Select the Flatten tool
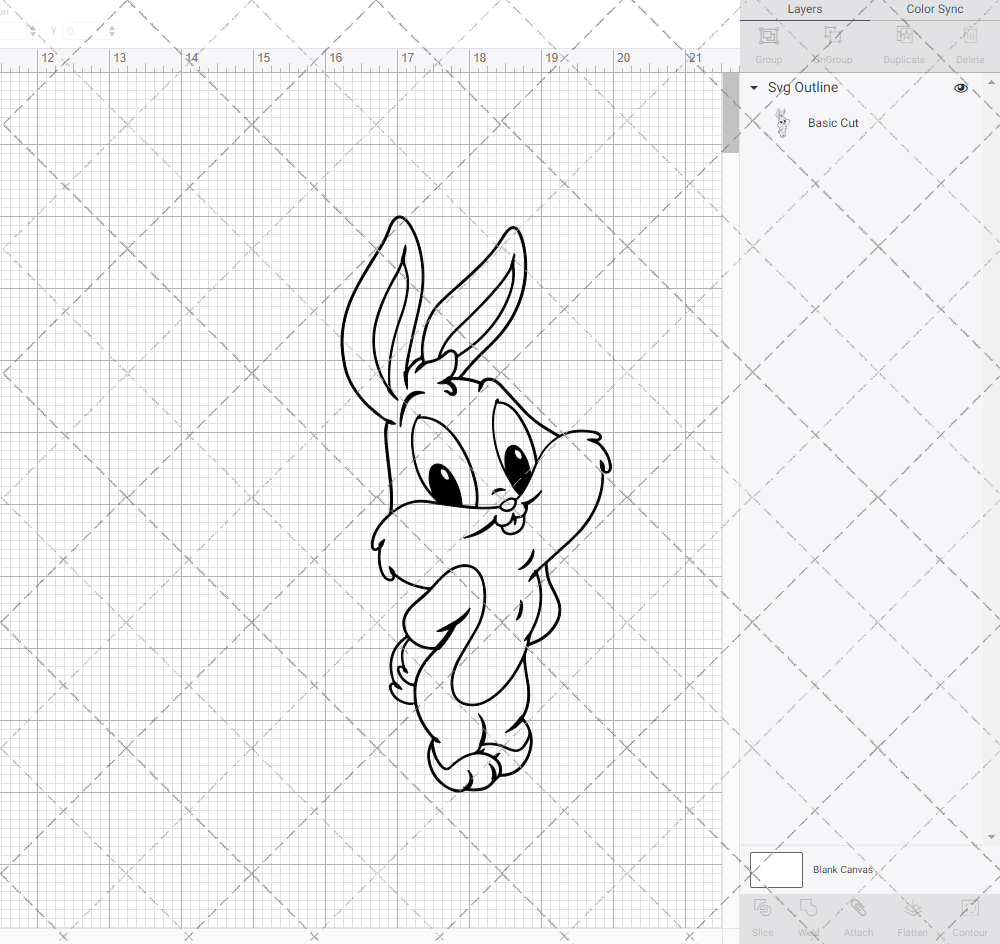Image resolution: width=1000 pixels, height=944 pixels. [x=912, y=914]
